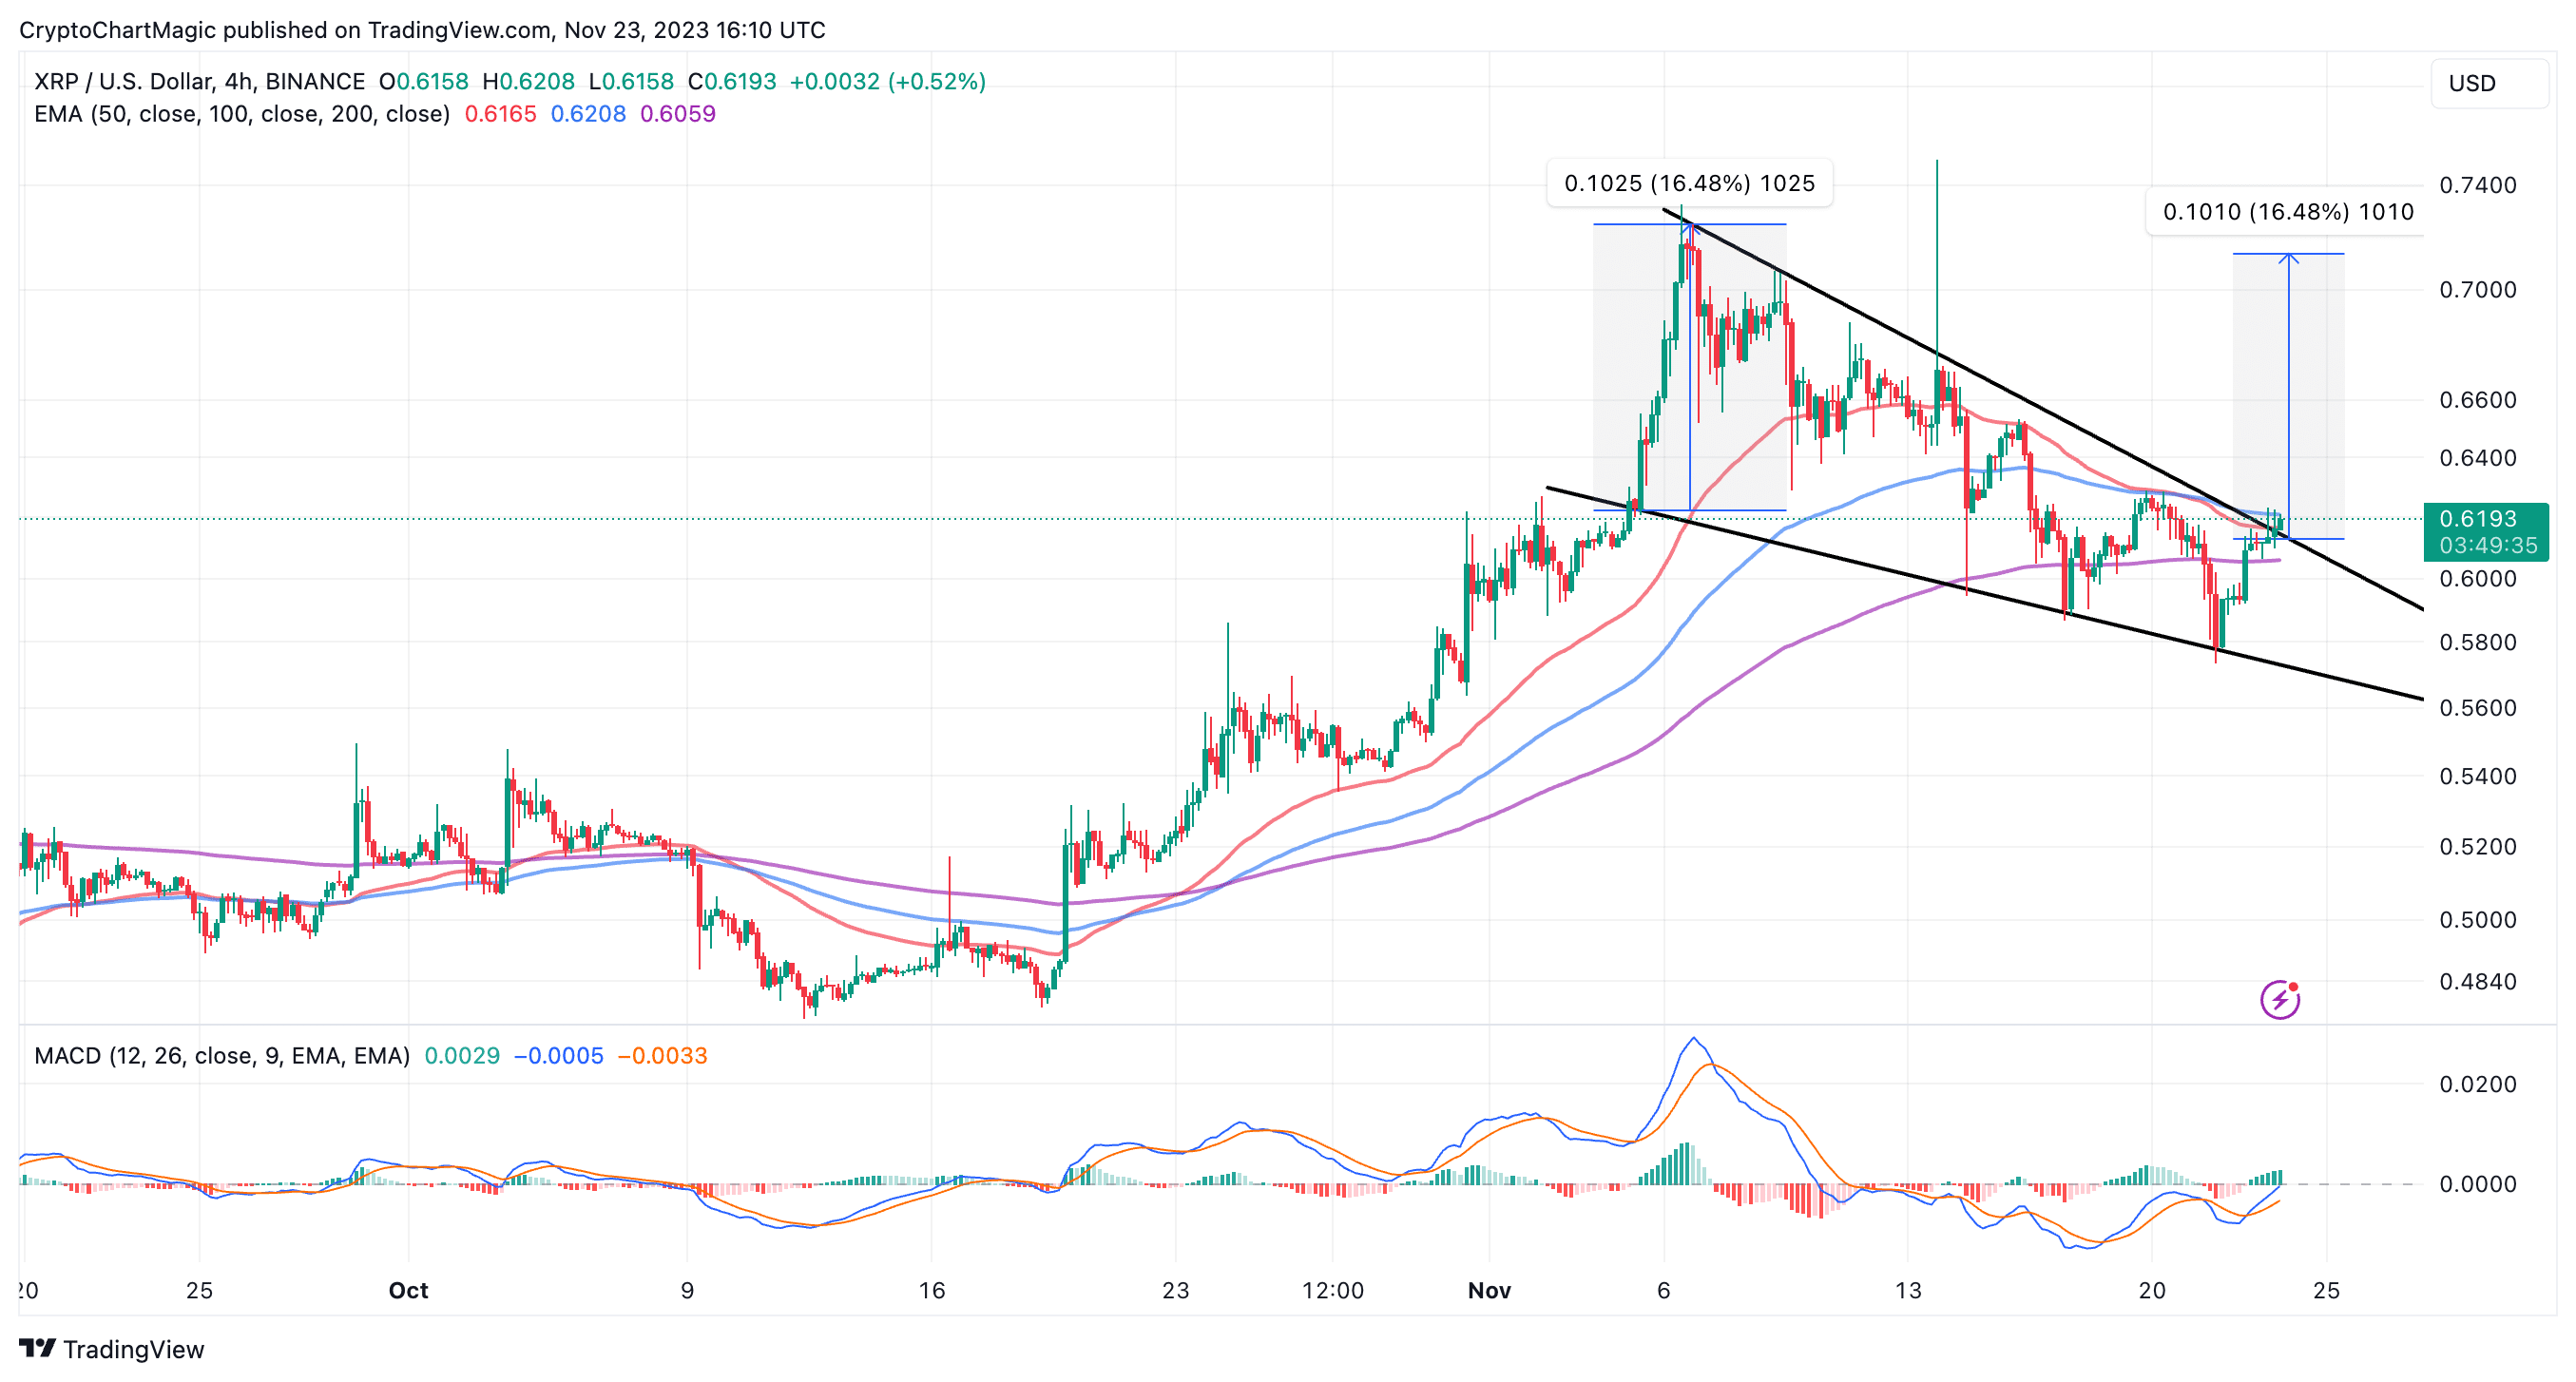Click the 23 date label on time axis

1176,1290
